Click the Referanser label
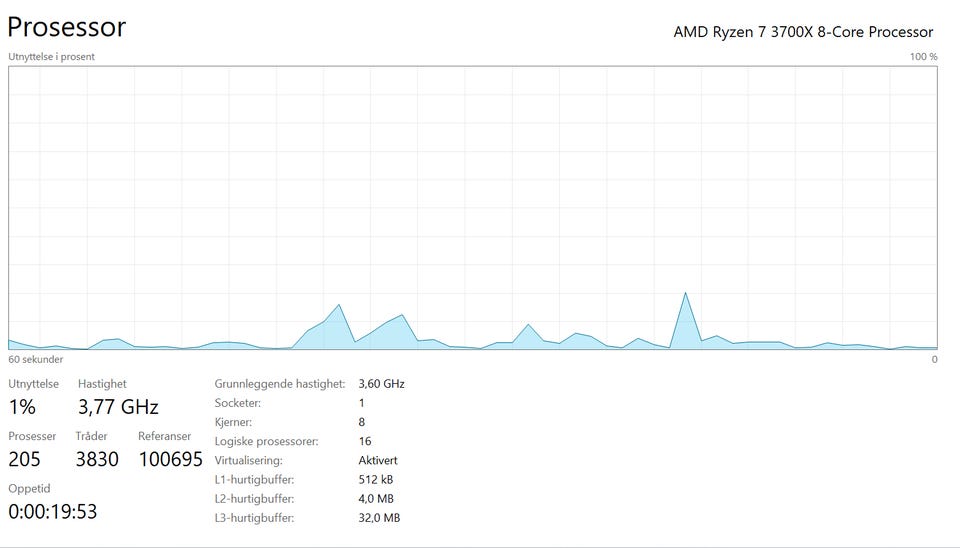The height and width of the screenshot is (548, 960). click(x=164, y=436)
